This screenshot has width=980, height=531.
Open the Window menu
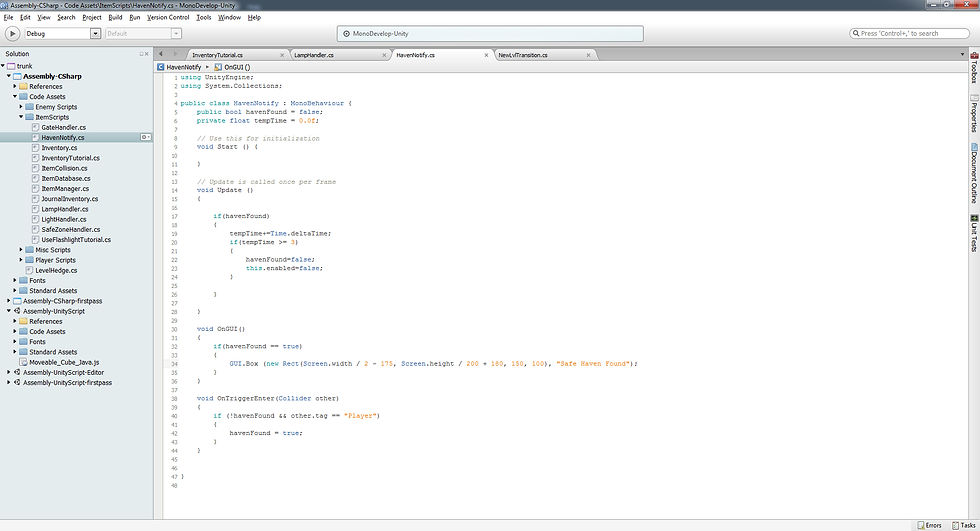229,17
